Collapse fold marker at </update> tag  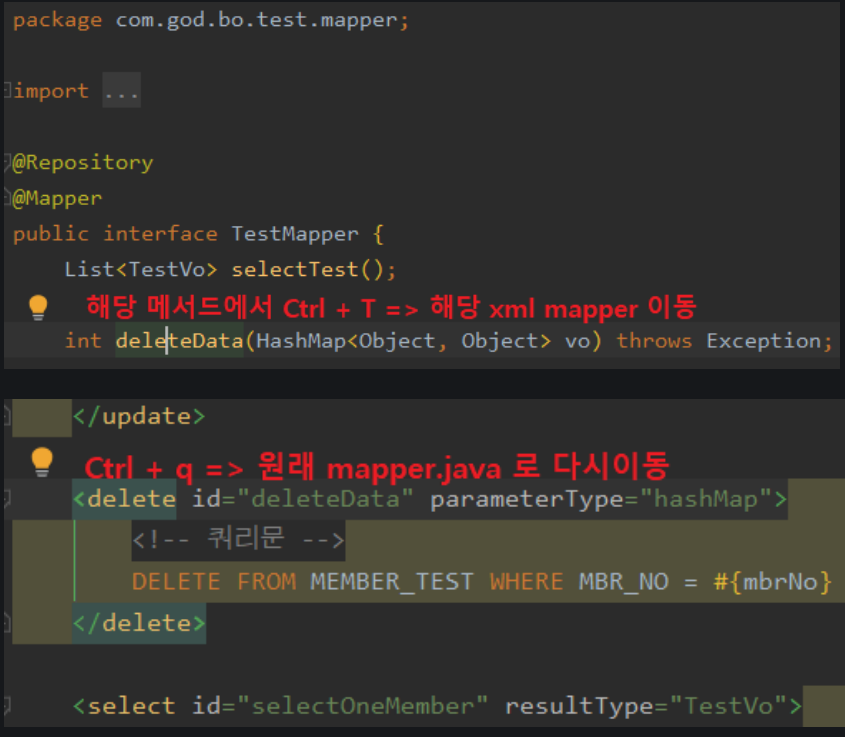6,416
